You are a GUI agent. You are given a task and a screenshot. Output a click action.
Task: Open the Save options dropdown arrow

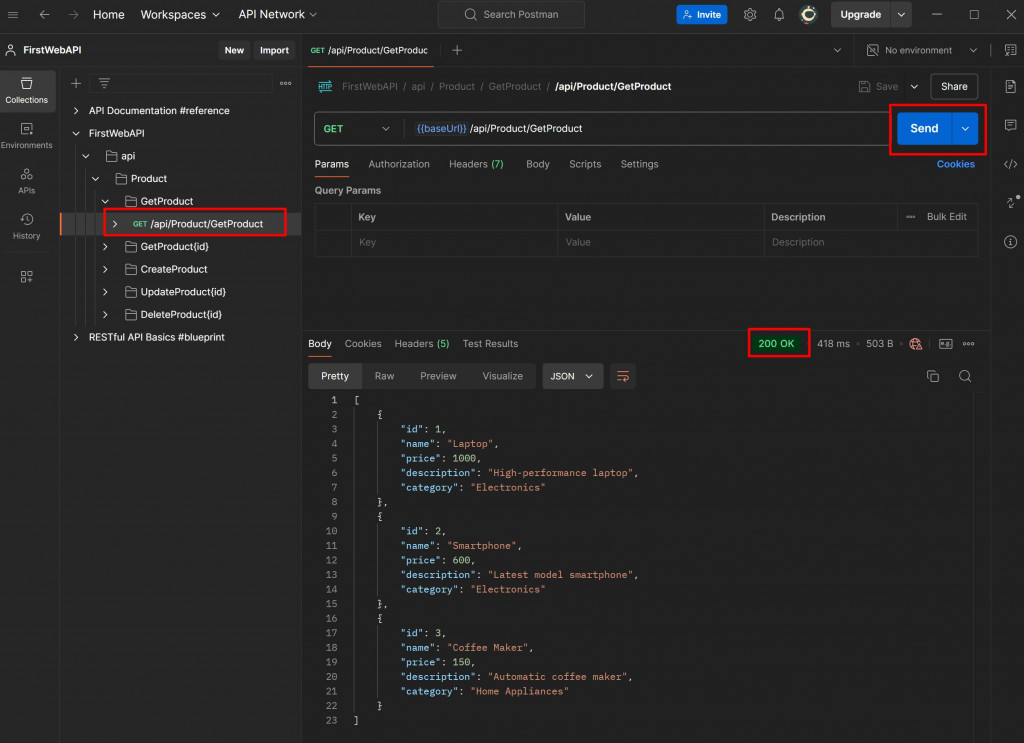tap(914, 86)
